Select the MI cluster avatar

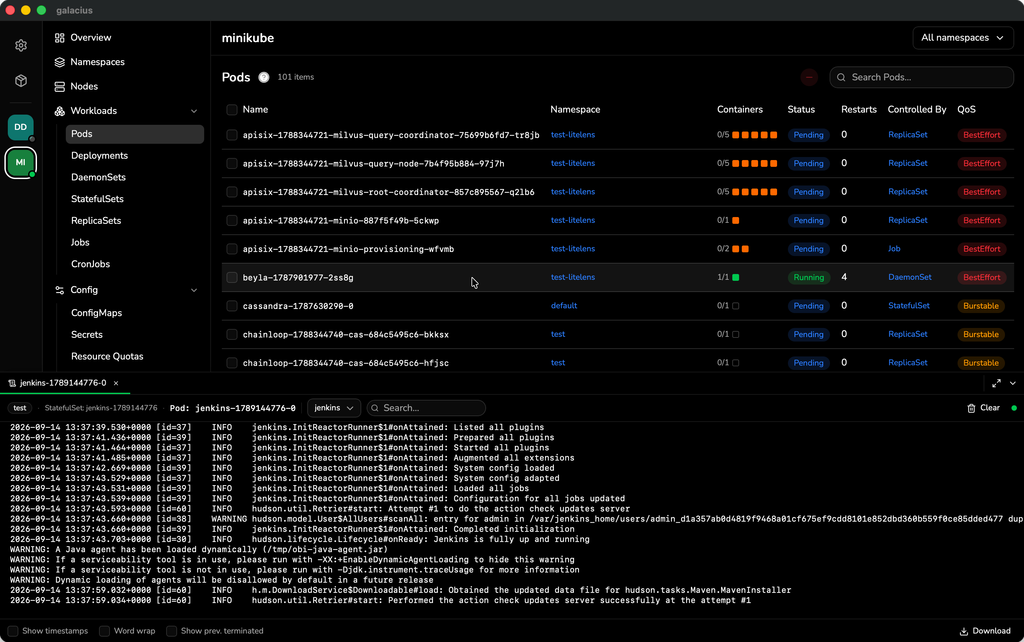point(21,162)
